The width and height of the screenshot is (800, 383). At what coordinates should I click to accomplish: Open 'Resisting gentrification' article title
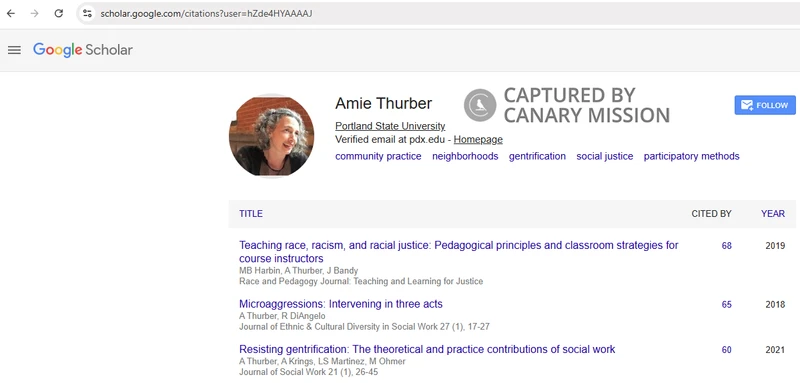pos(427,349)
